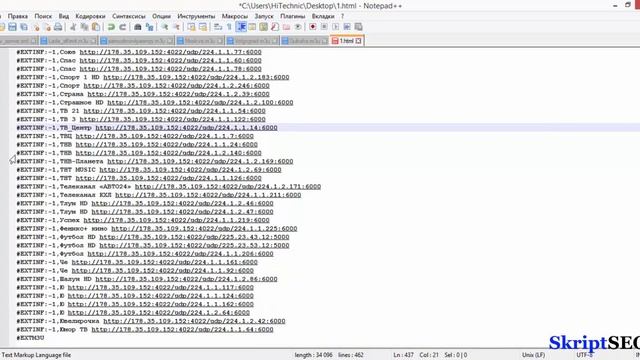640x360 pixels.
Task: Open the ? help menu
Action: point(342,16)
